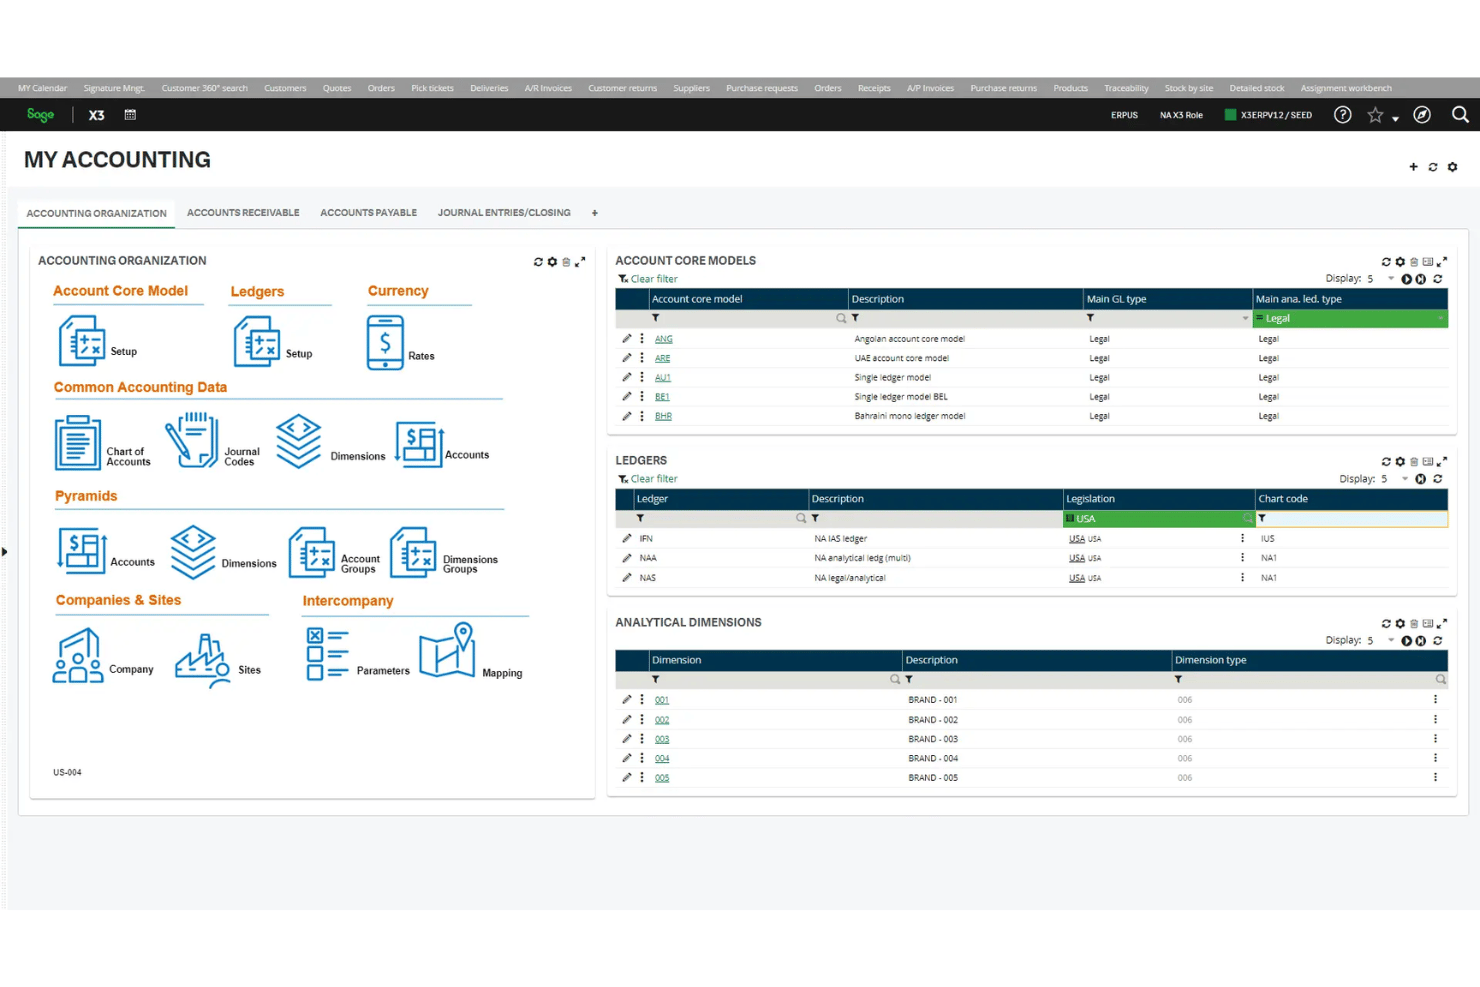Maximize the Accounting Organization widget
The width and height of the screenshot is (1480, 987).
pyautogui.click(x=580, y=262)
